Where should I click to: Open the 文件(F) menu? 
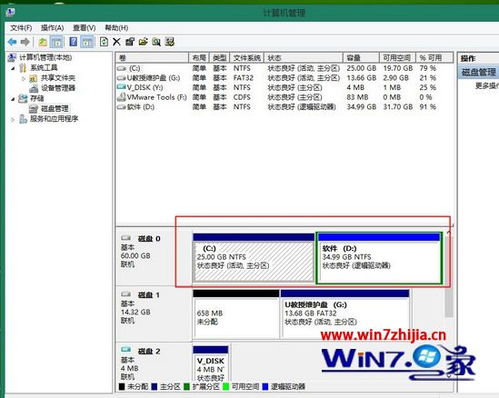[x=21, y=28]
